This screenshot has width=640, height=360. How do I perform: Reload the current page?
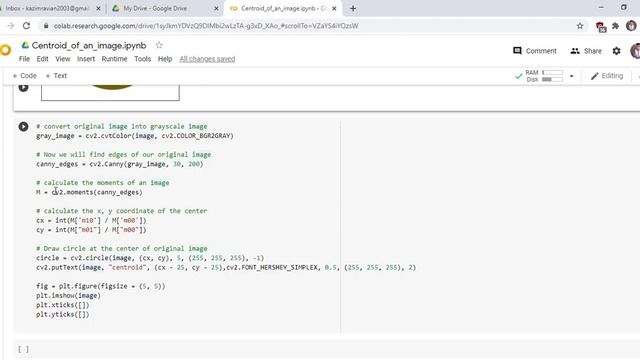coord(27,26)
